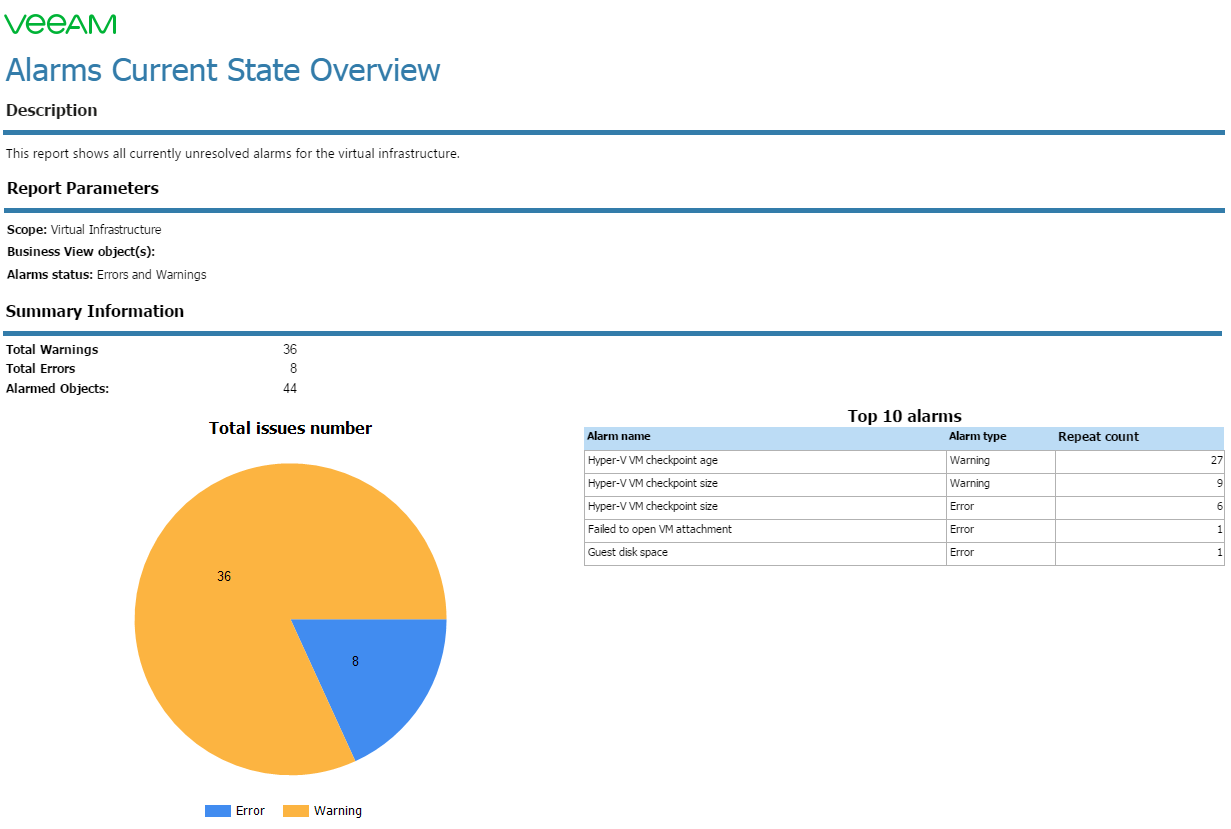This screenshot has width=1231, height=829.
Task: Click the Error type cell for 'Failed to open VM attachment'
Action: (x=1001, y=530)
